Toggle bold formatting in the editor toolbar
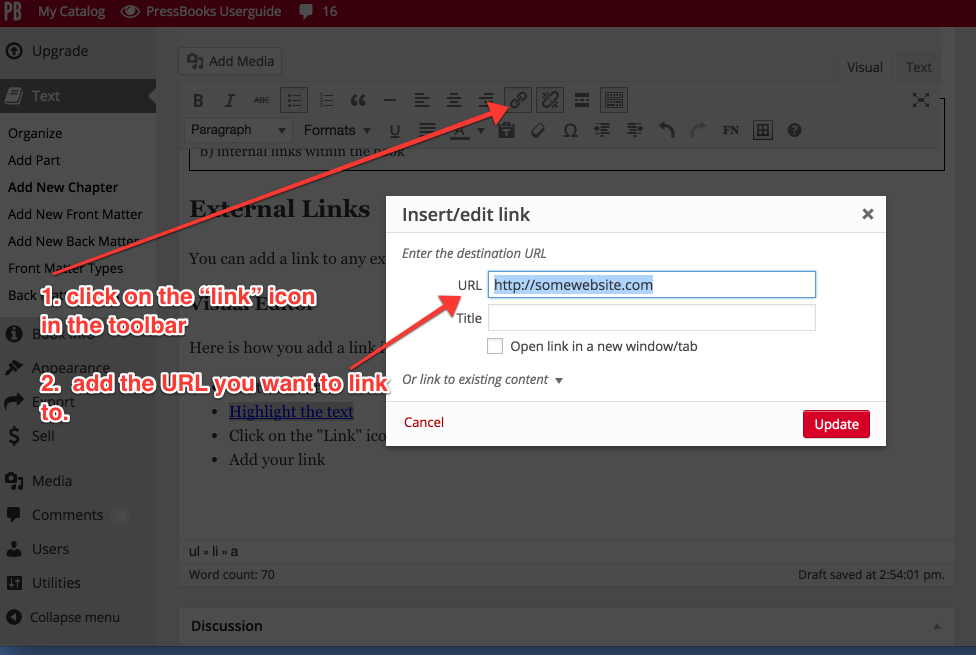 click(198, 100)
